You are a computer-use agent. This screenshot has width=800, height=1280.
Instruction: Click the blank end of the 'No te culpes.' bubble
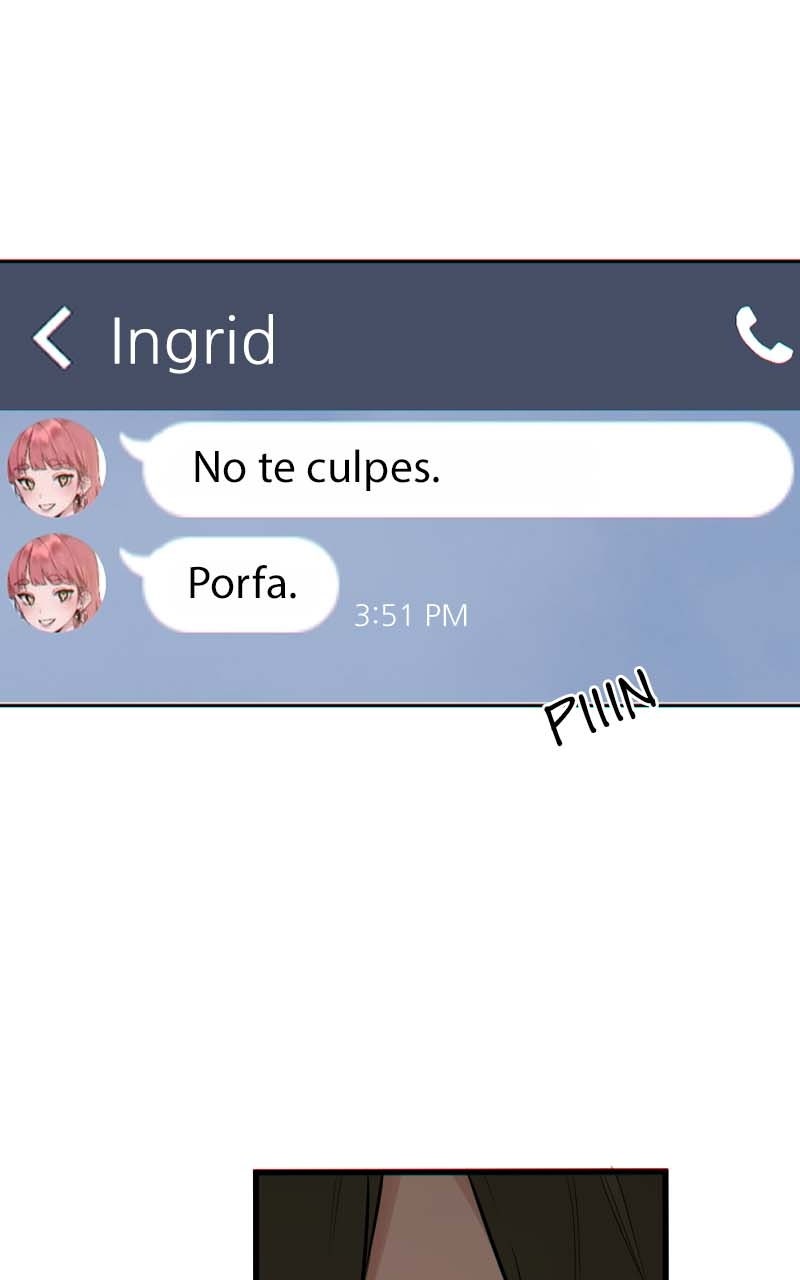point(620,469)
